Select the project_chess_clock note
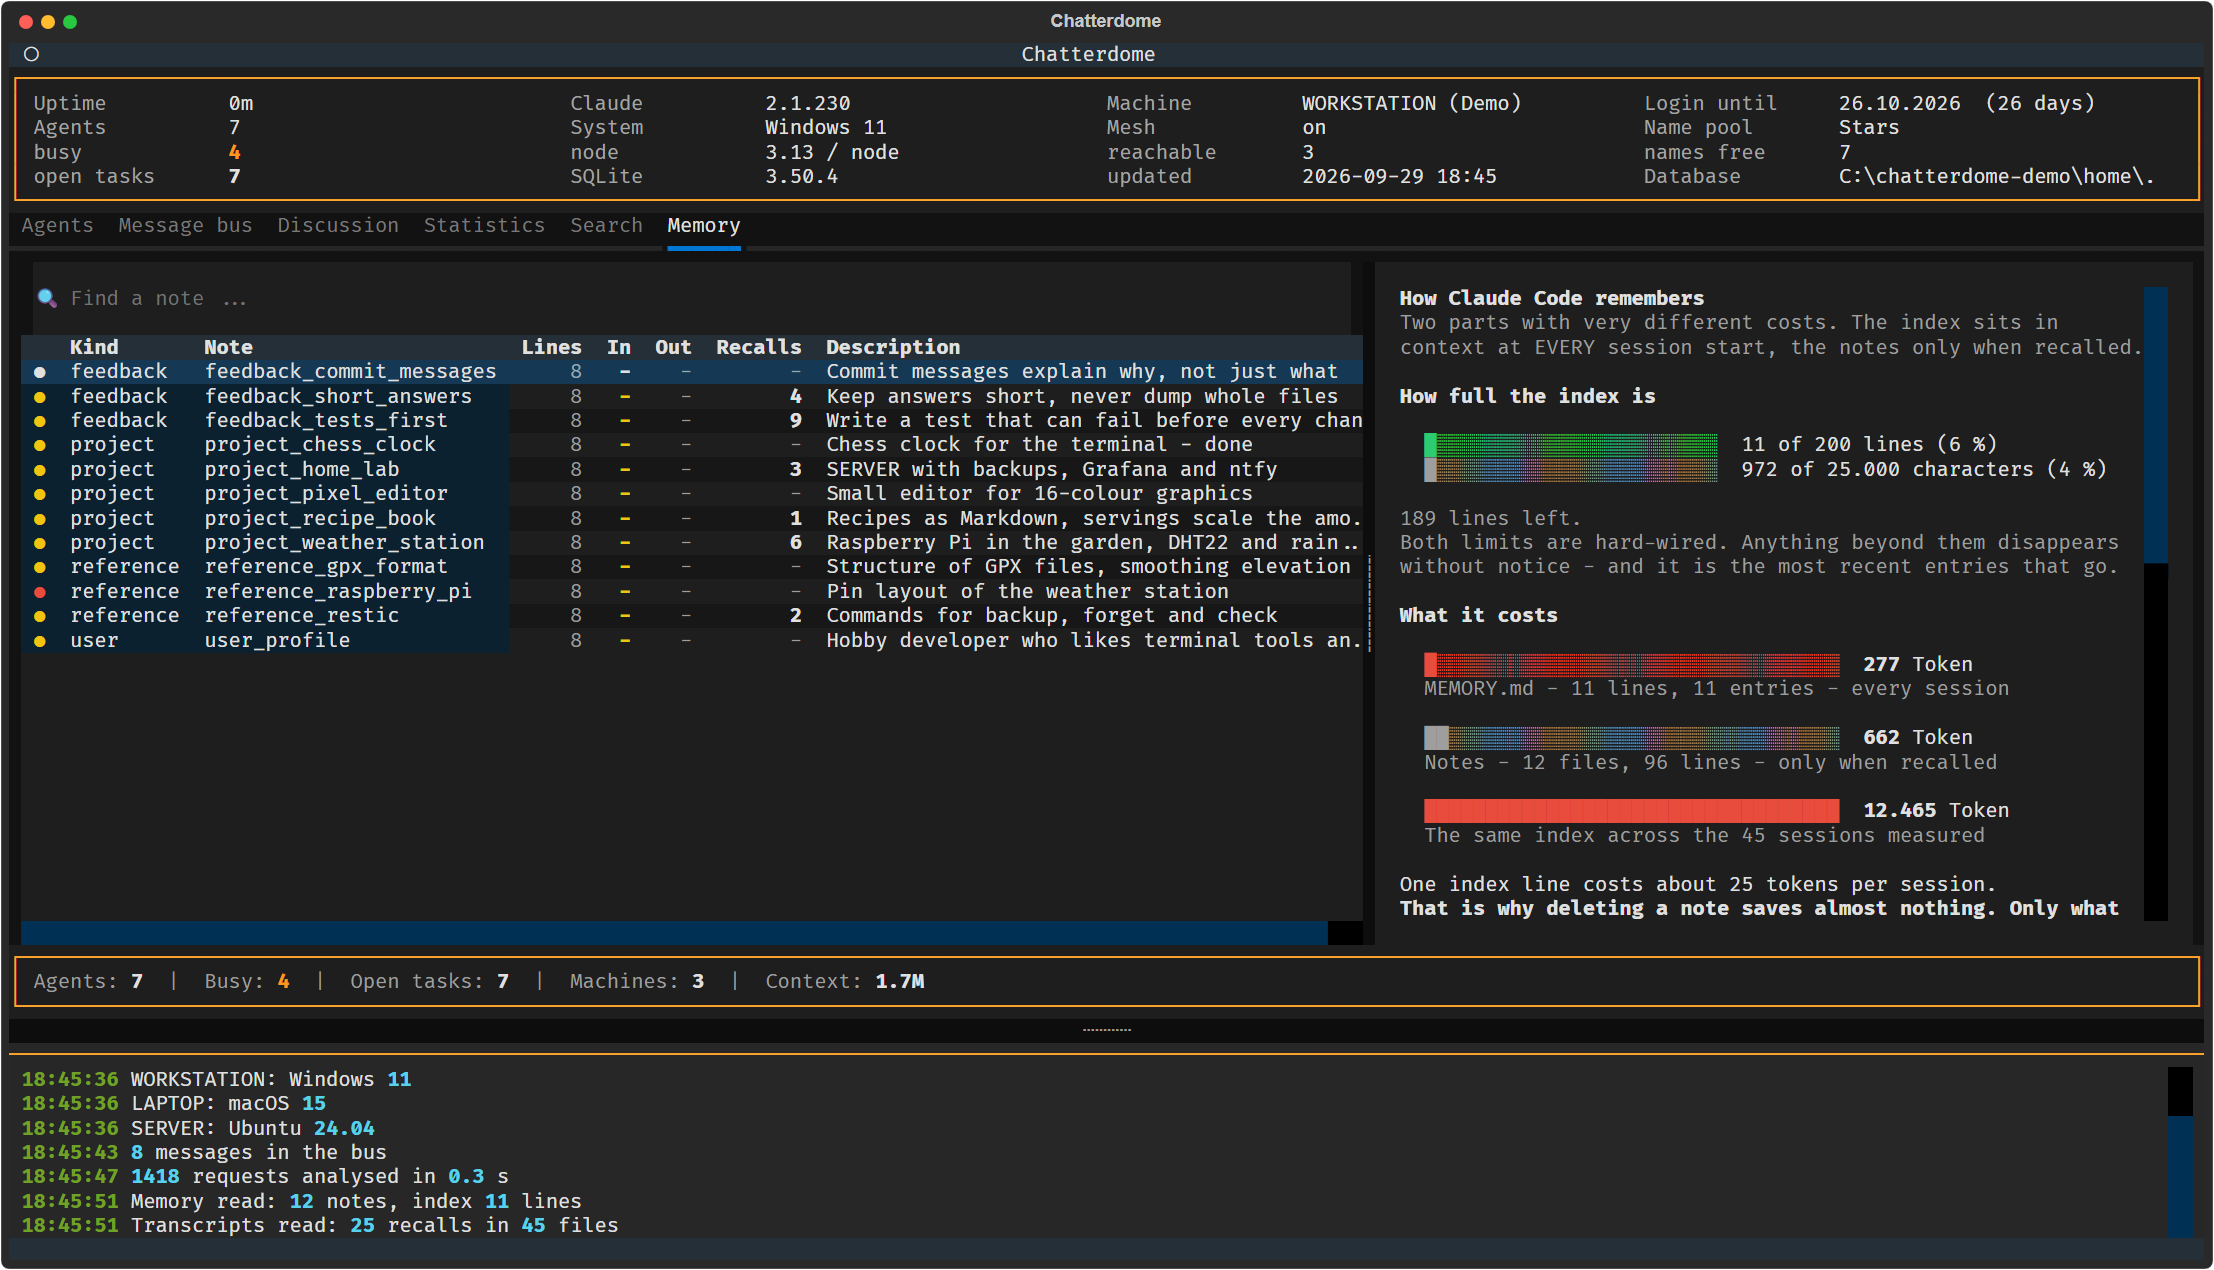The image size is (2214, 1270). (692, 445)
